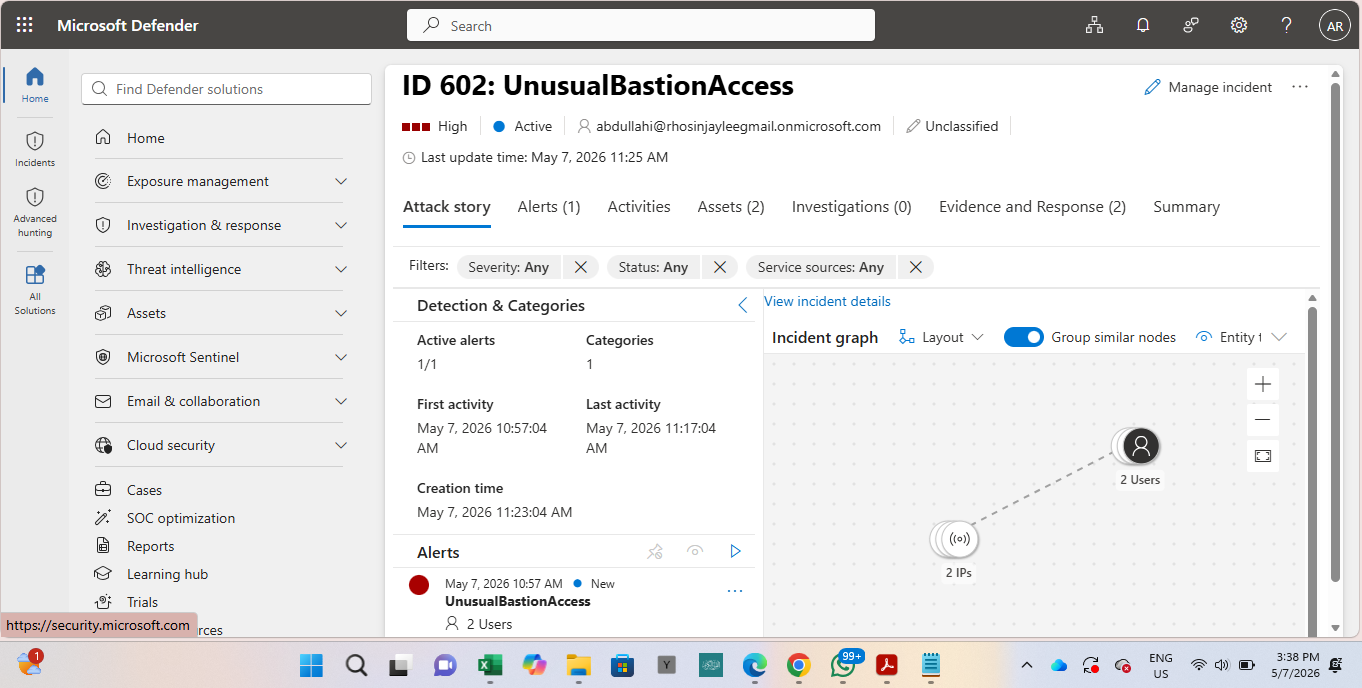Toggle Group similar nodes switch
The height and width of the screenshot is (688, 1362).
point(1024,337)
